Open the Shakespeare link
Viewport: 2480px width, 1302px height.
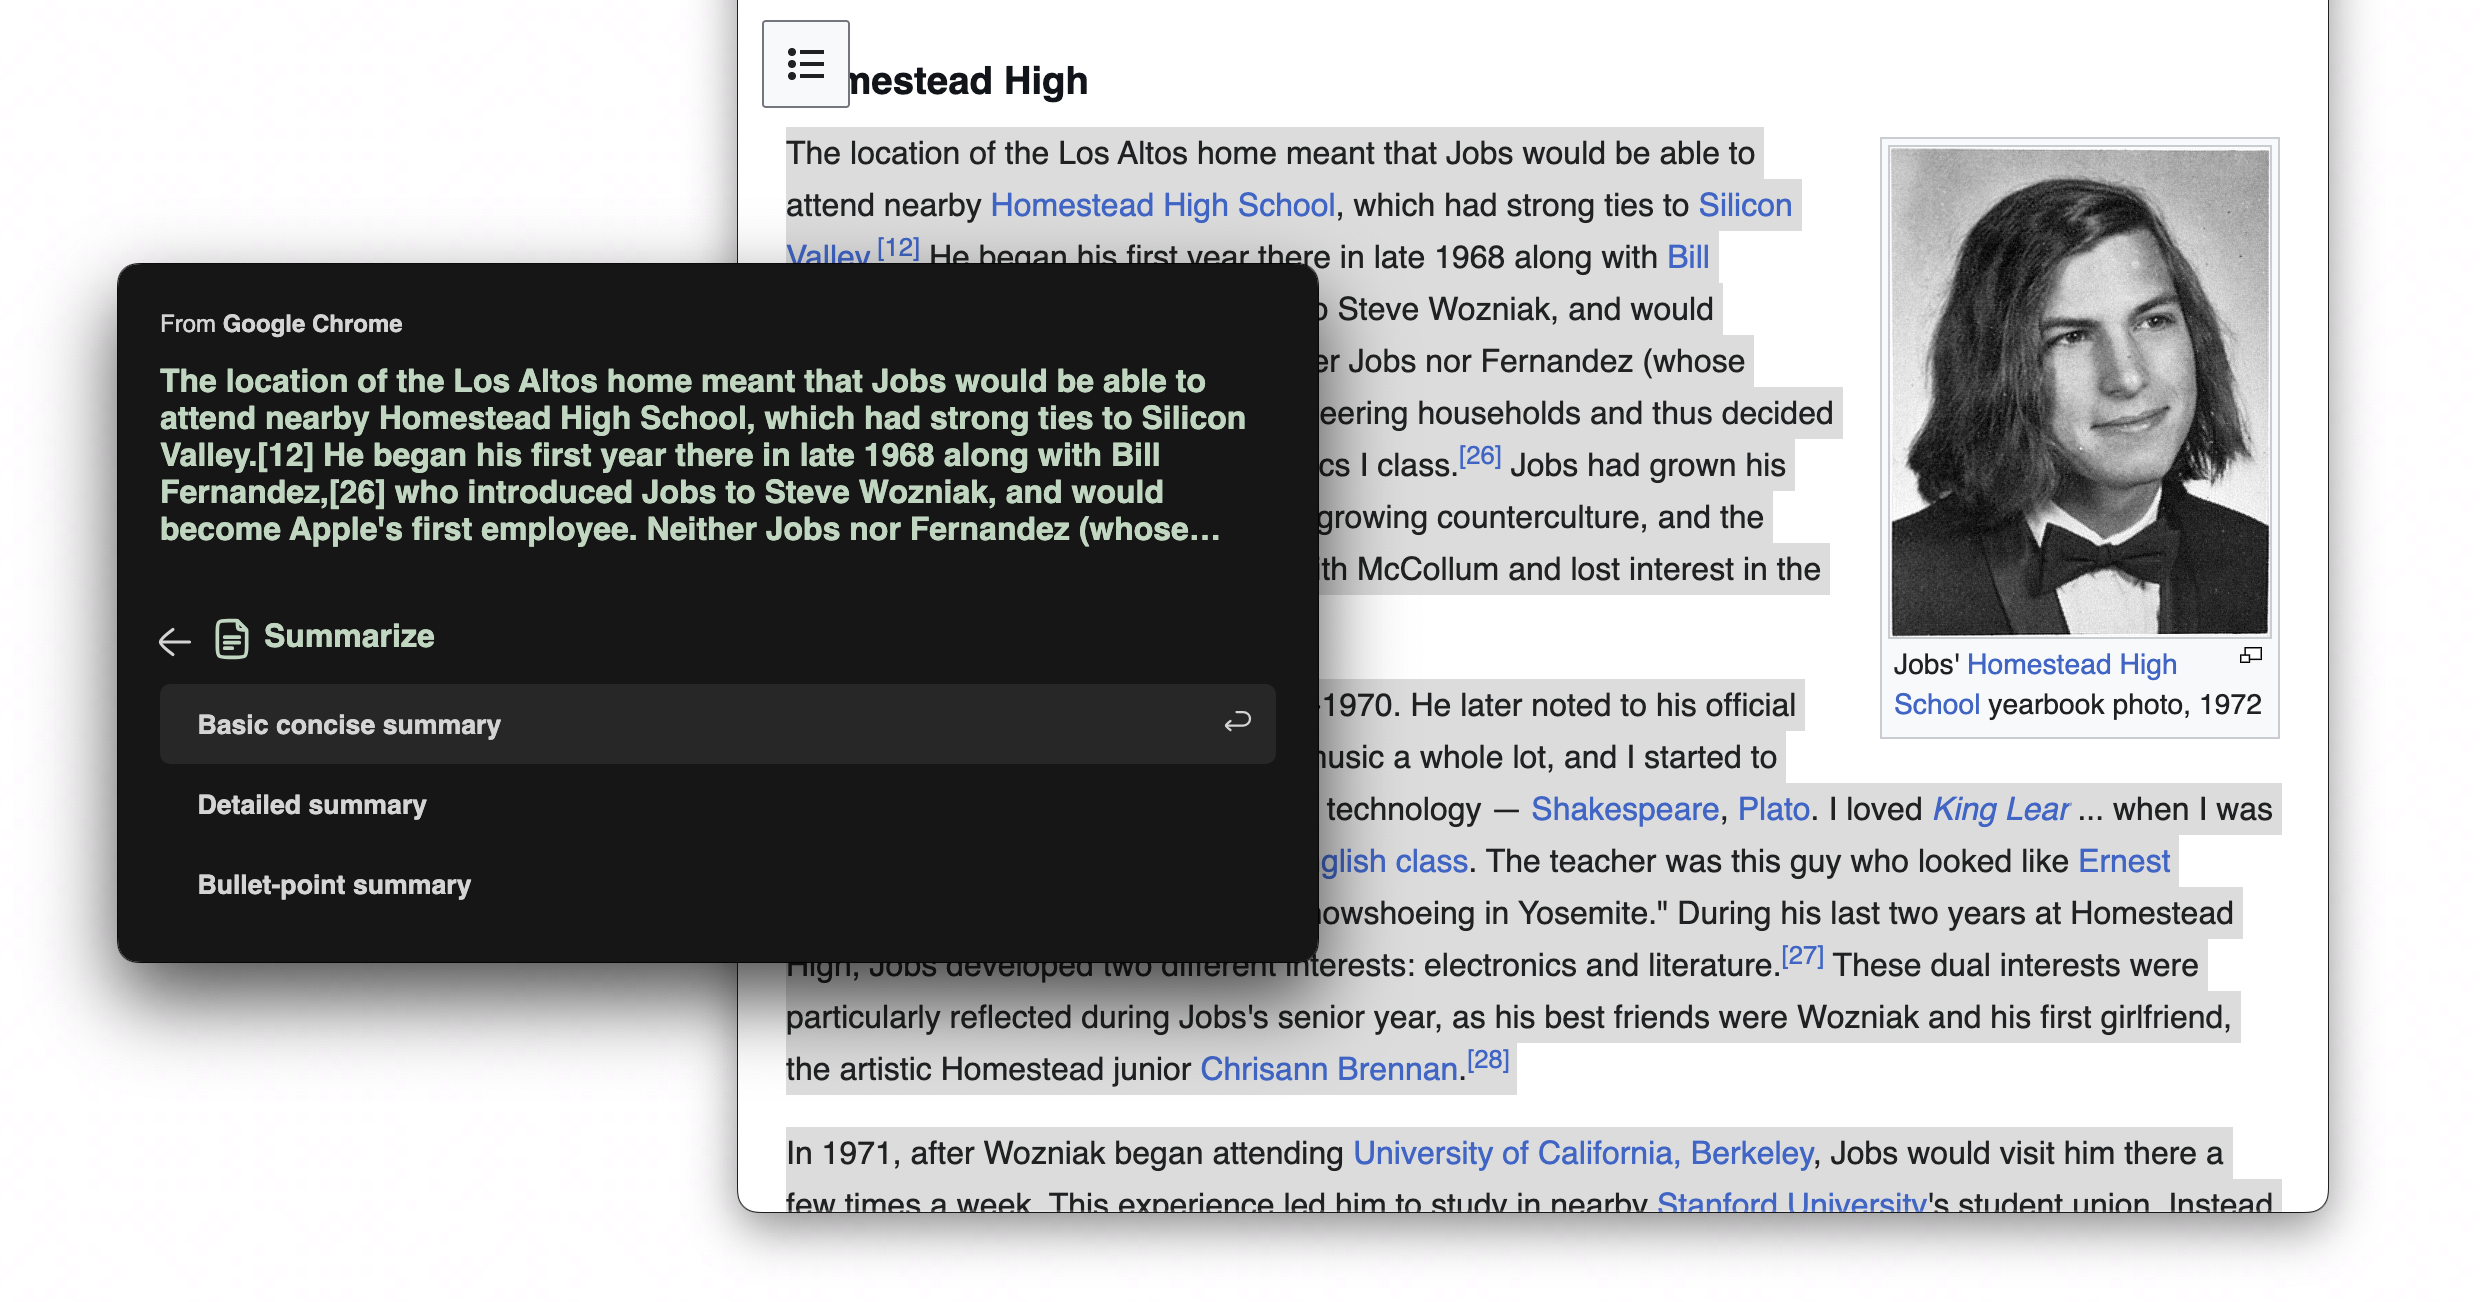click(1624, 809)
